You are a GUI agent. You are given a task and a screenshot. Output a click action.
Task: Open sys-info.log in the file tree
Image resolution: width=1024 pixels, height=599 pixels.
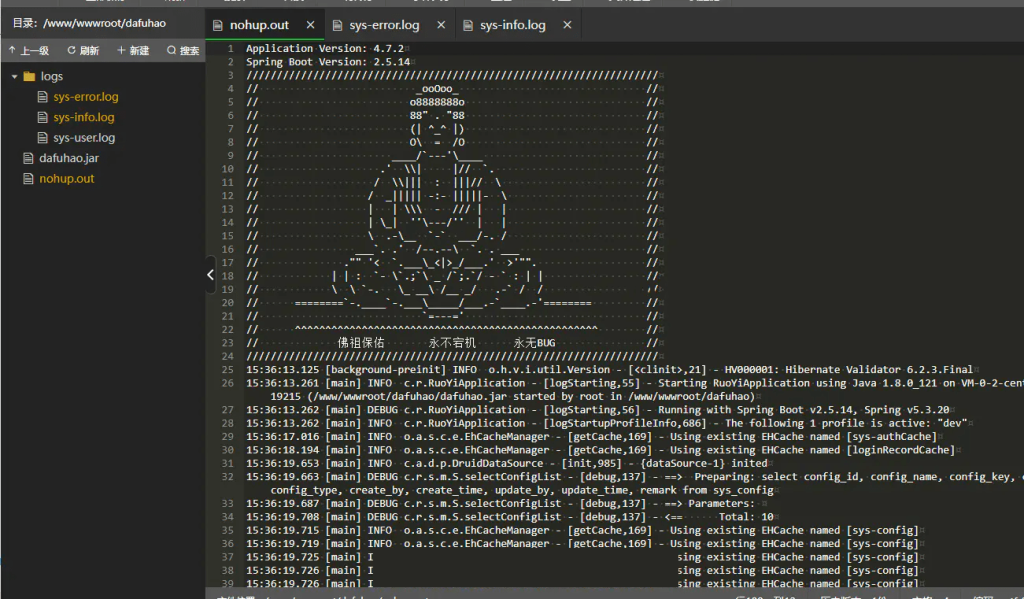click(84, 118)
